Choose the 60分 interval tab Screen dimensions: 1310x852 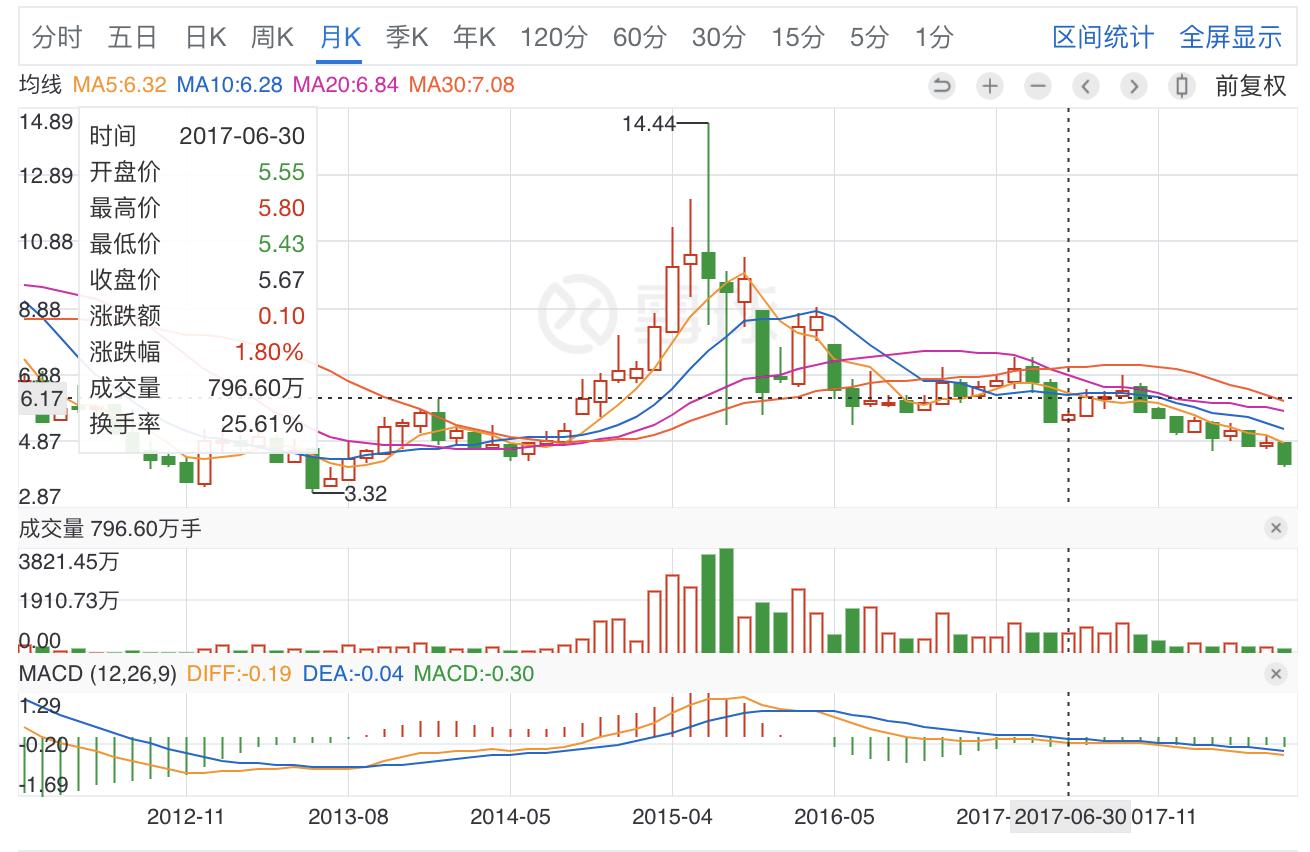pos(639,38)
